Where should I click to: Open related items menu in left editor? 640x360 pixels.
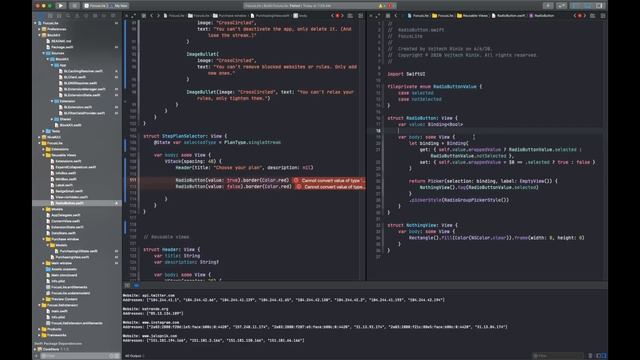click(x=143, y=16)
